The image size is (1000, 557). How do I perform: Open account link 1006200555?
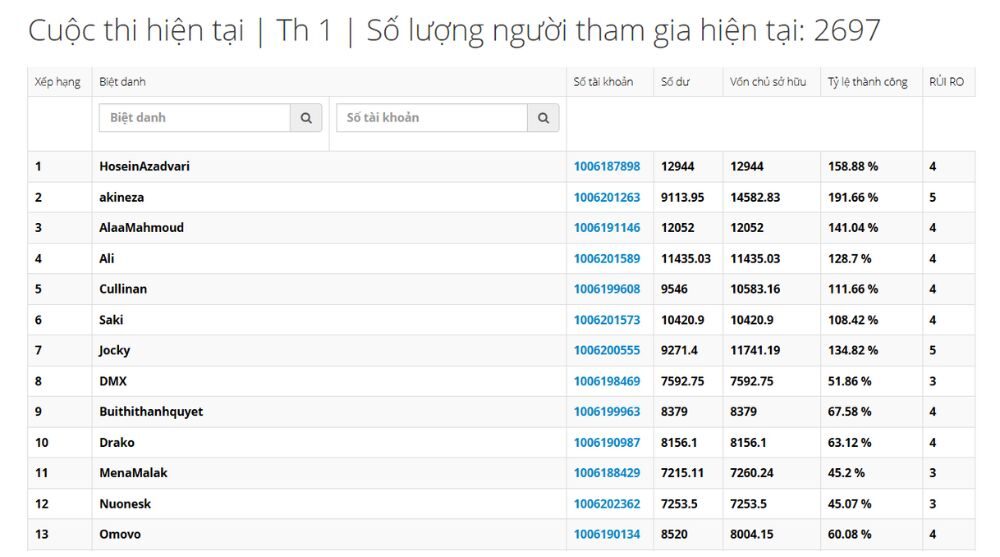[607, 350]
